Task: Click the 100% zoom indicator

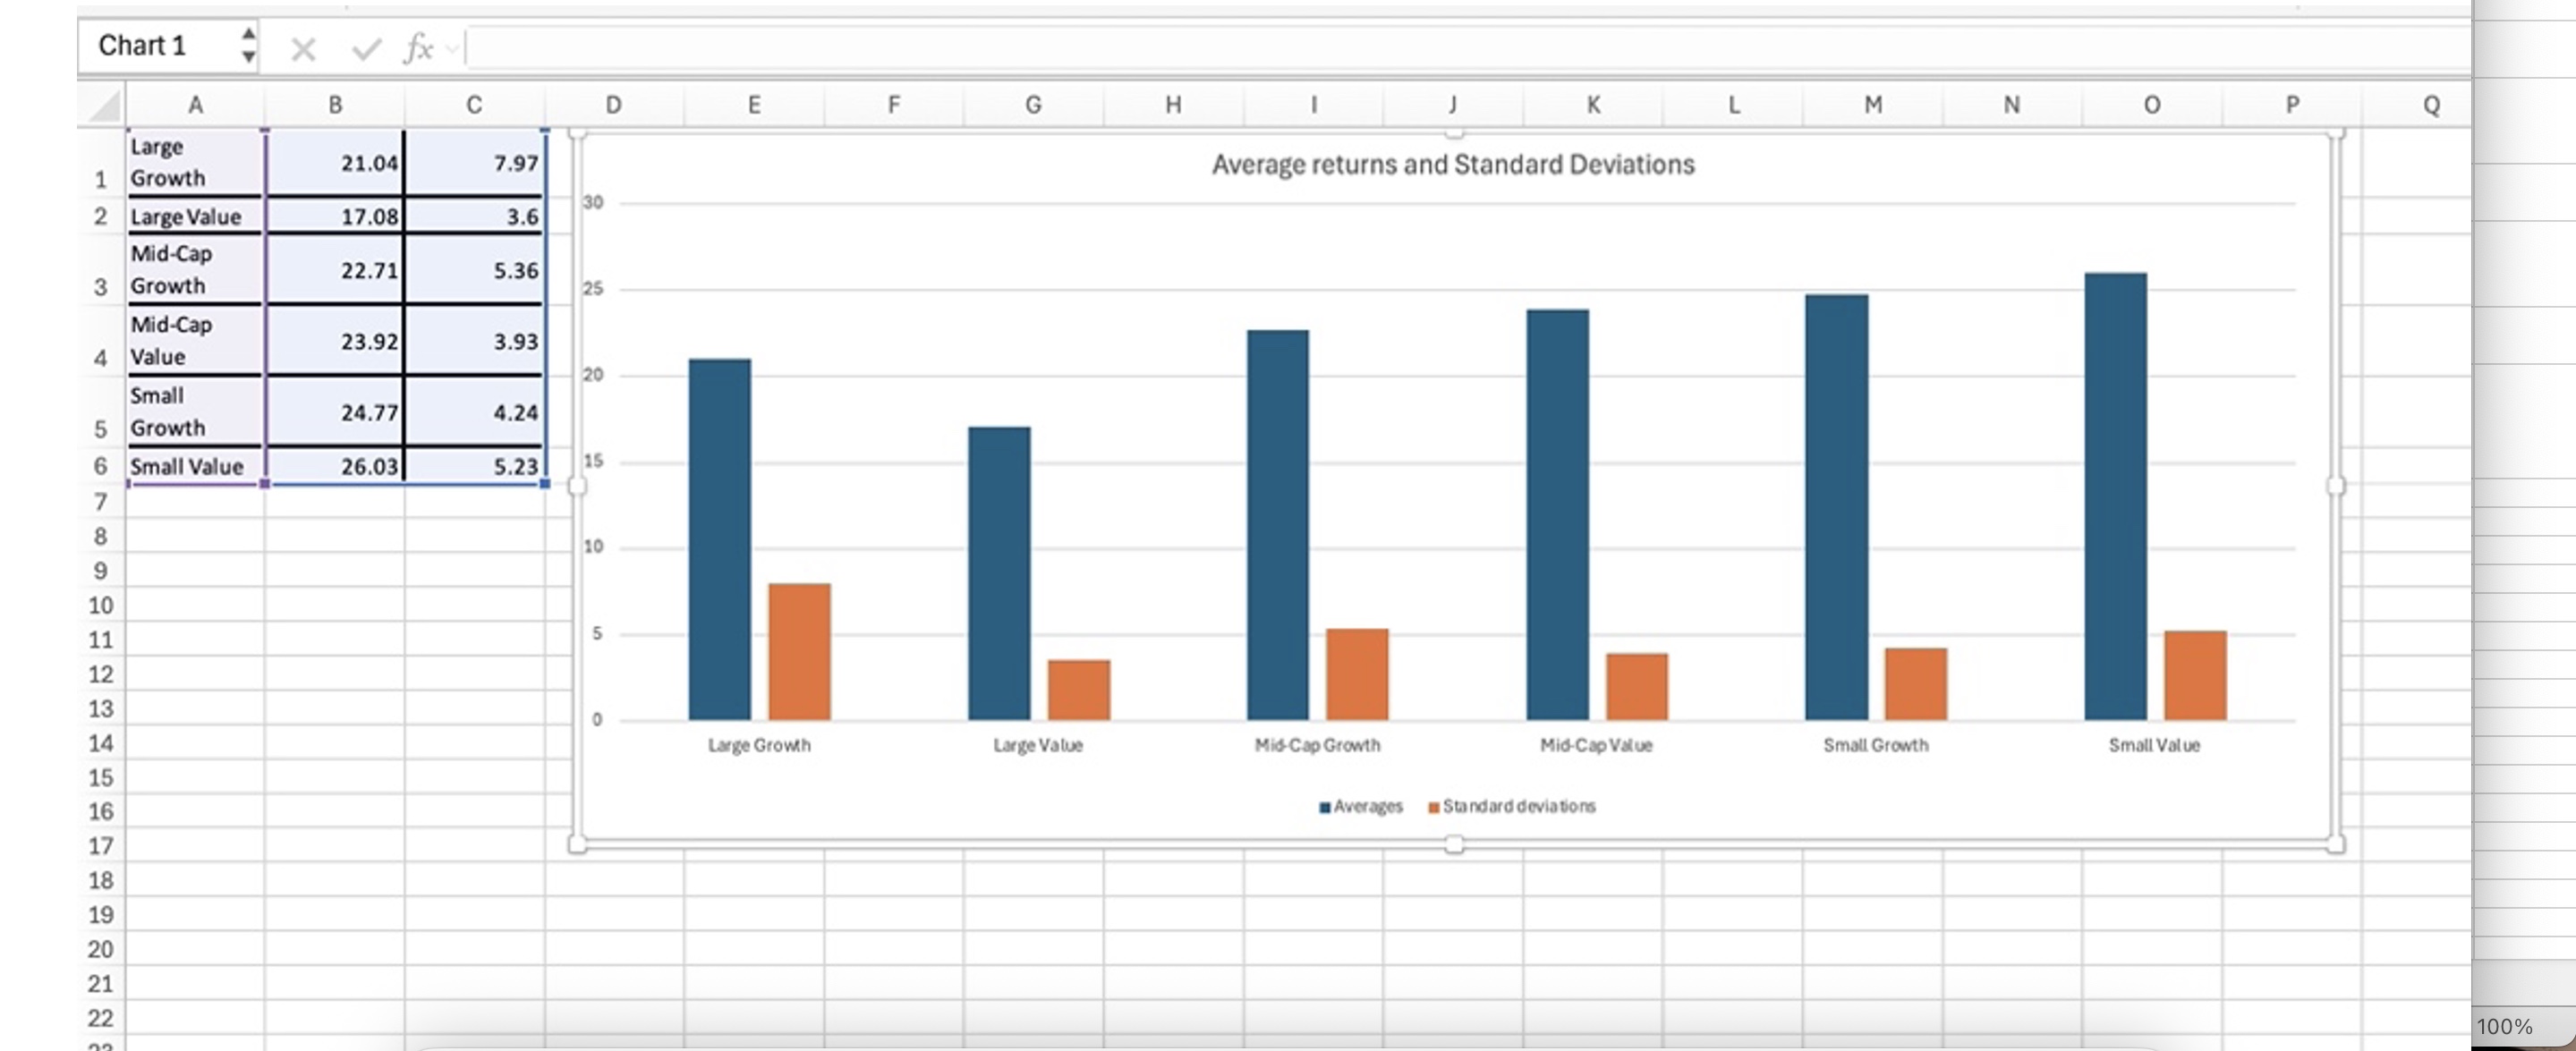Action: pos(2503,1025)
